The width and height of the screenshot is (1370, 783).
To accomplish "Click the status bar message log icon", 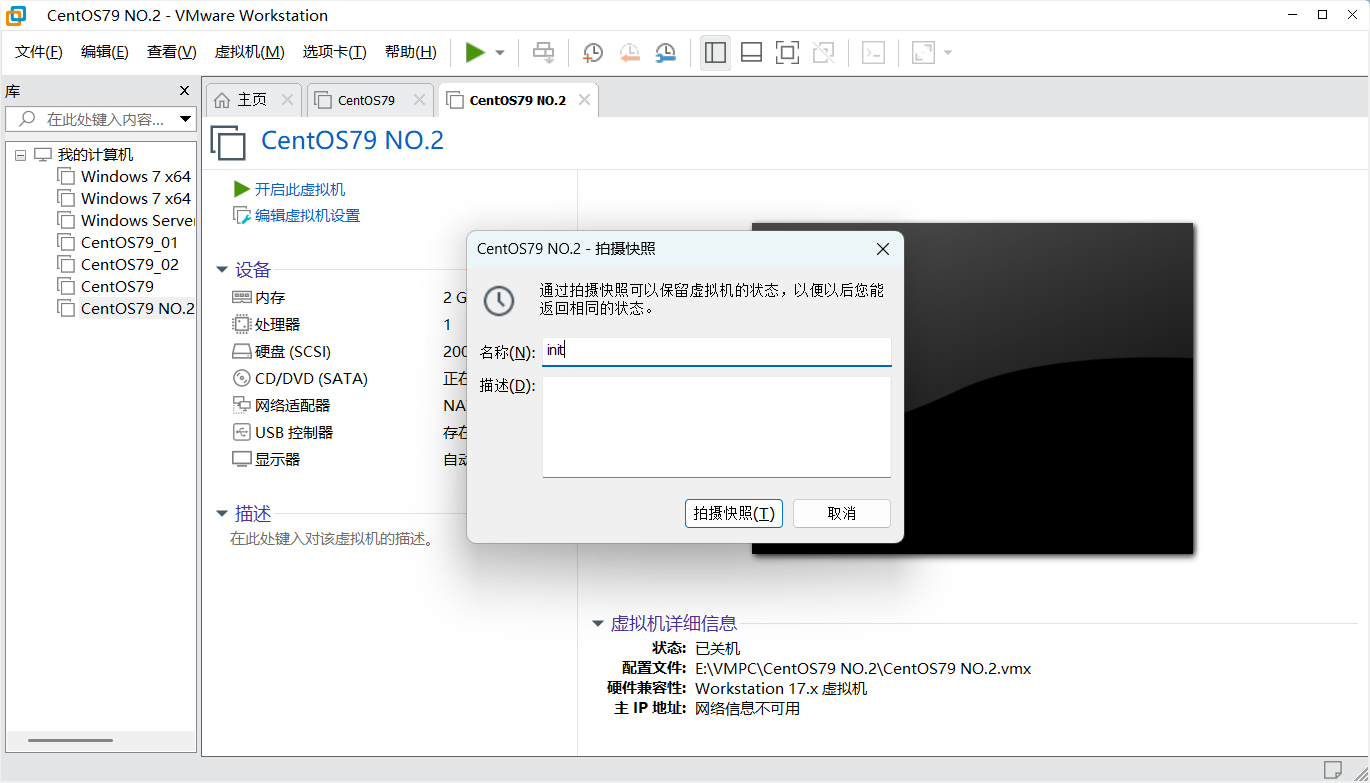I will (1333, 769).
